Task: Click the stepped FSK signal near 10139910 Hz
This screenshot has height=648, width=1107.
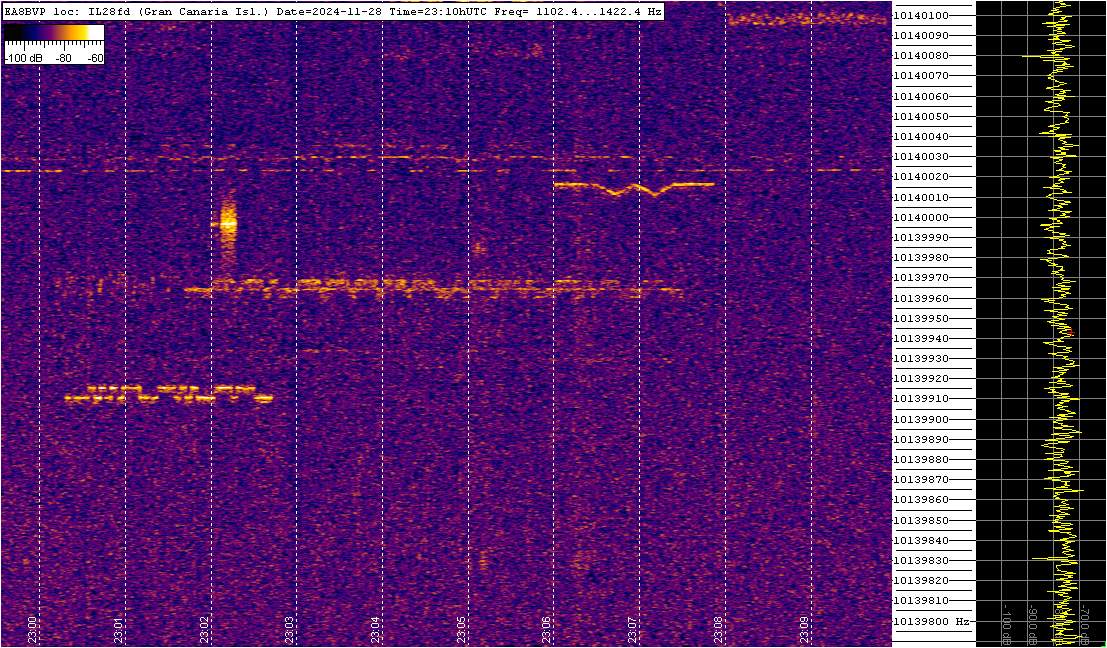Action: (169, 394)
